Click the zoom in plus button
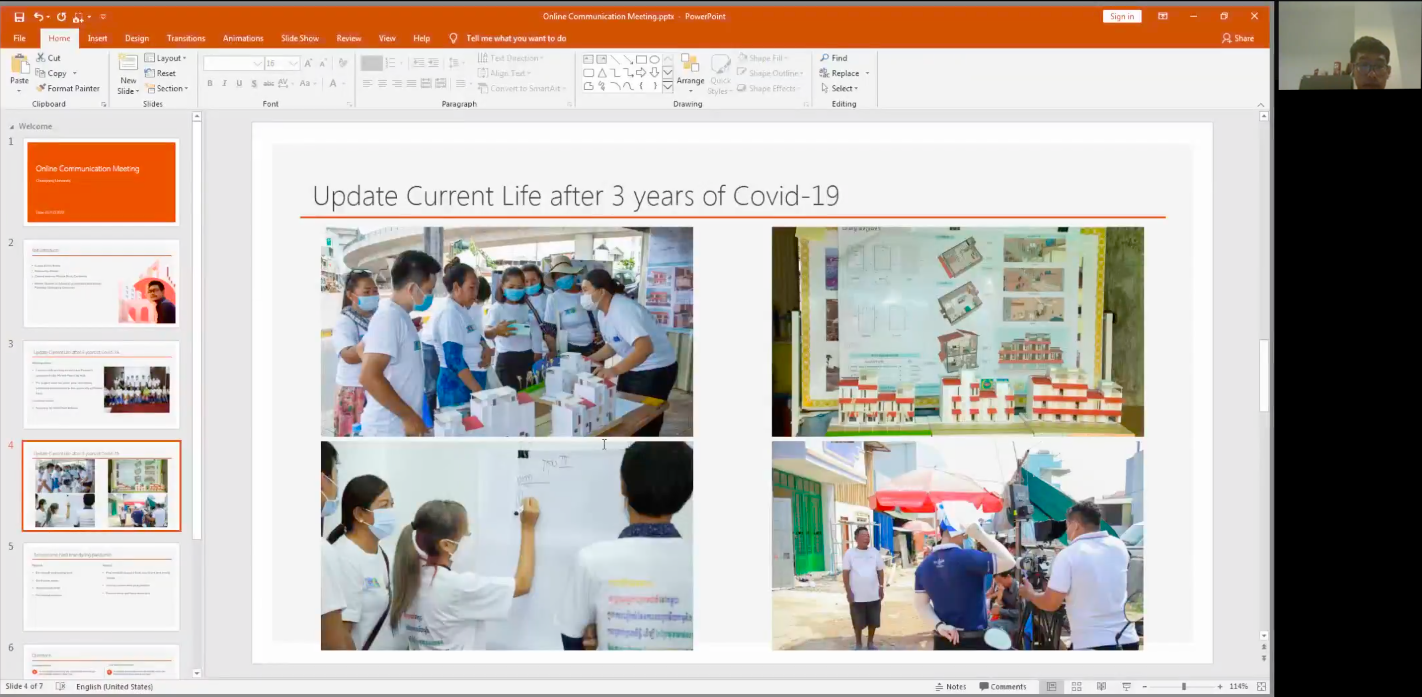Screen dimensions: 1422x697 (1220, 687)
